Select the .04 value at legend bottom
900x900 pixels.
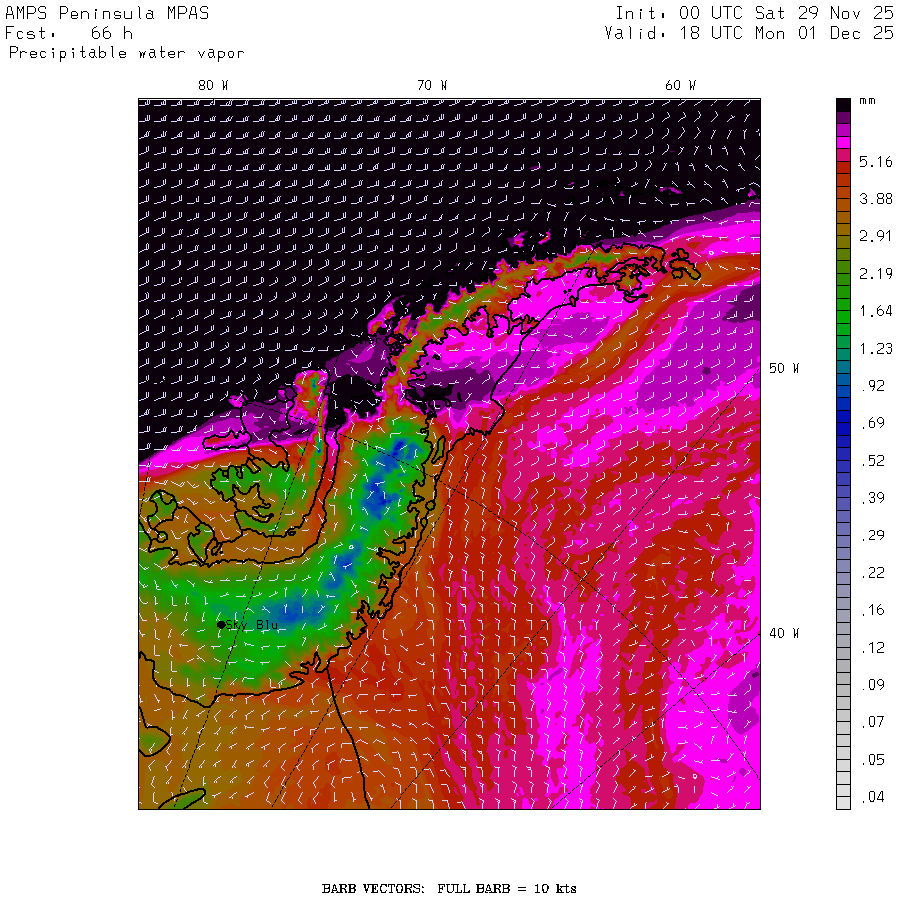[x=875, y=797]
